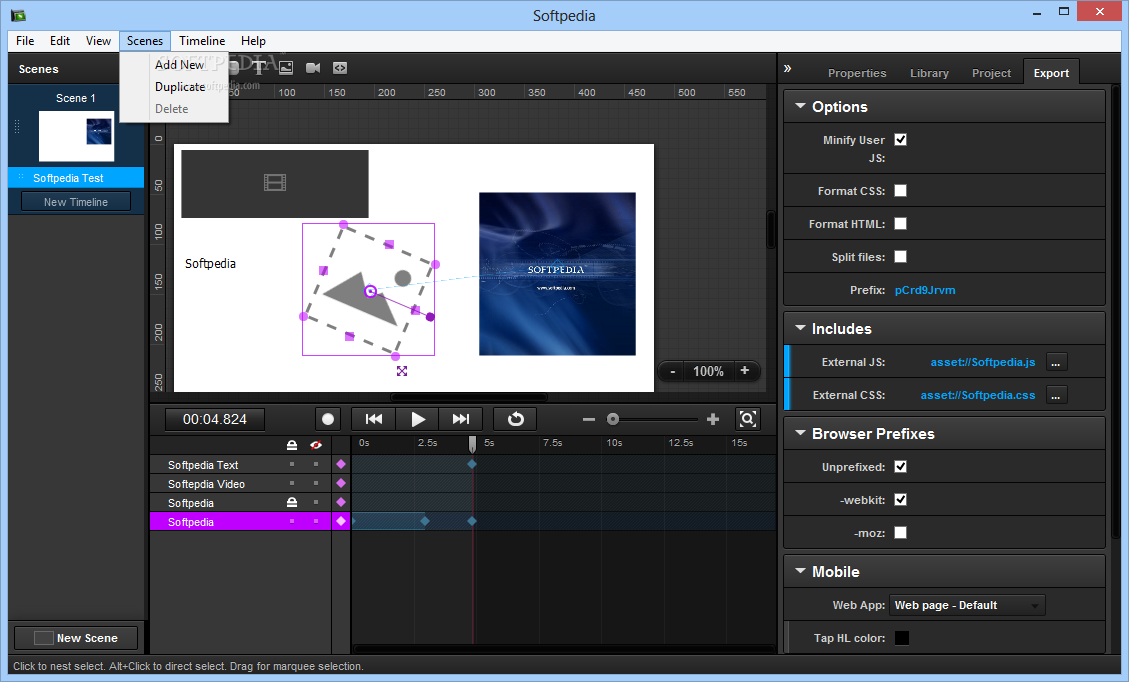This screenshot has height=682, width=1129.
Task: Select the Text tool in toolbar
Action: tap(258, 68)
